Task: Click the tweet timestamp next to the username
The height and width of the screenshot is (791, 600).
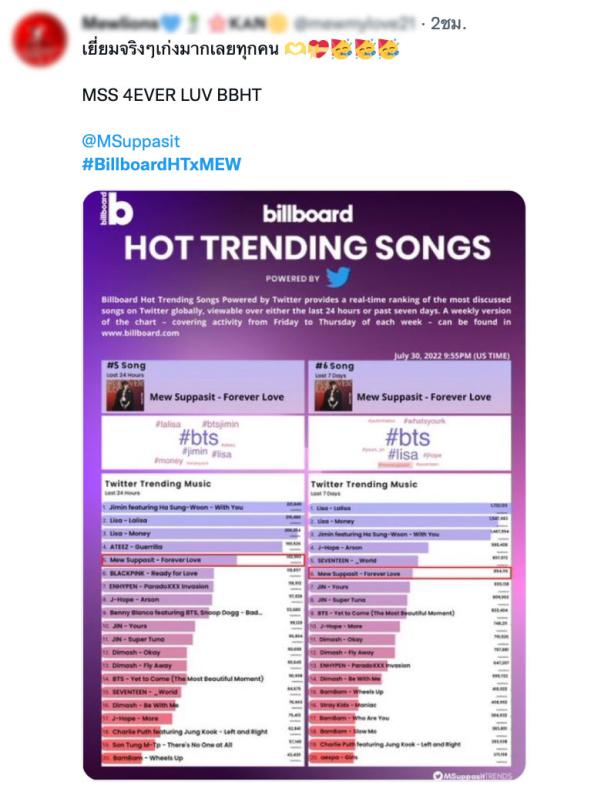Action: pyautogui.click(x=448, y=23)
